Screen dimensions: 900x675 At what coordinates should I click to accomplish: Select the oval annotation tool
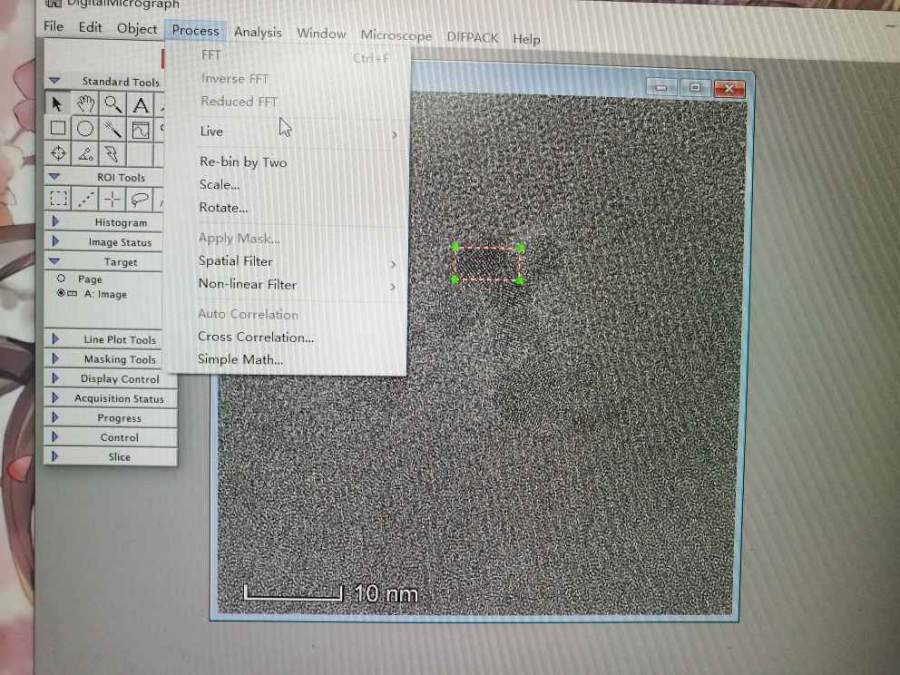pyautogui.click(x=86, y=129)
